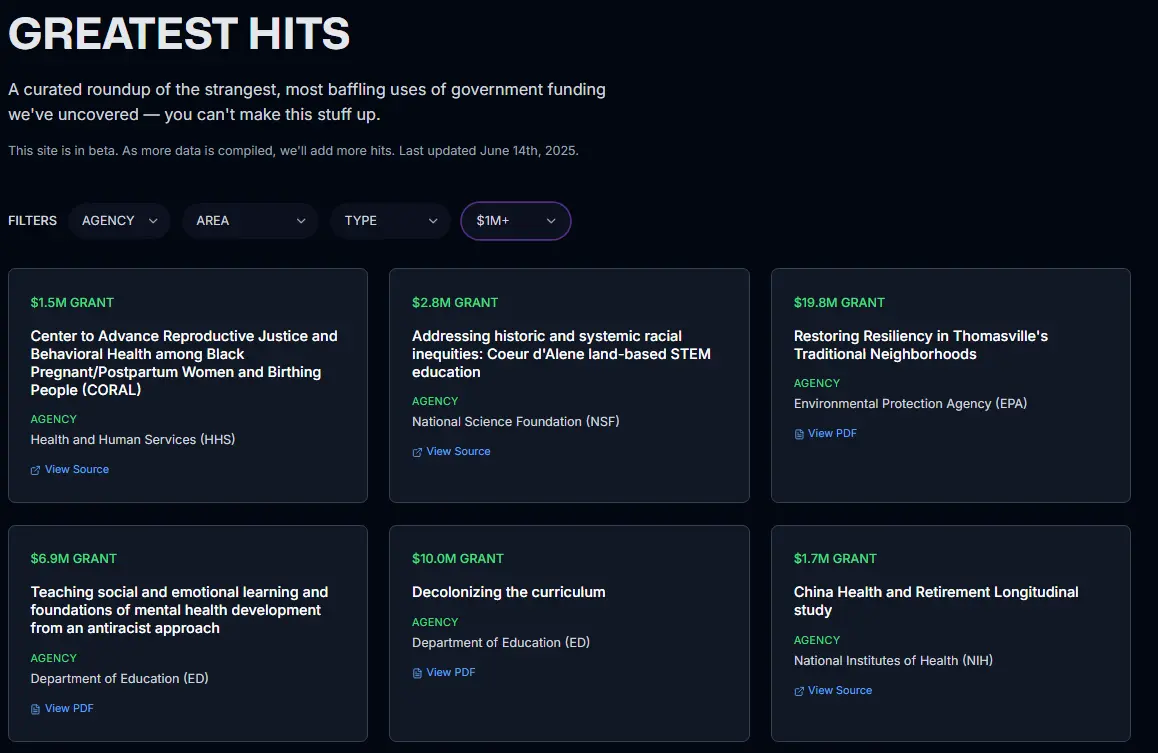The height and width of the screenshot is (753, 1158).
Task: Click the external-link icon in the China Health card
Action: click(x=799, y=691)
